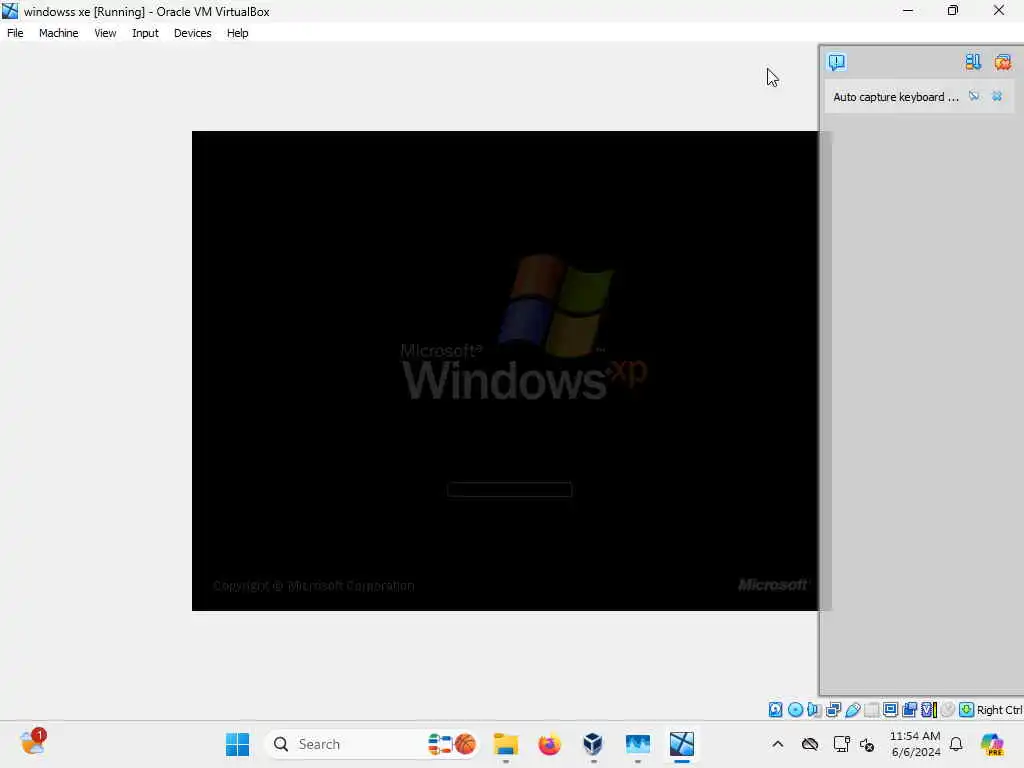Show hidden system tray icons
Screen dimensions: 1024x768
[777, 744]
